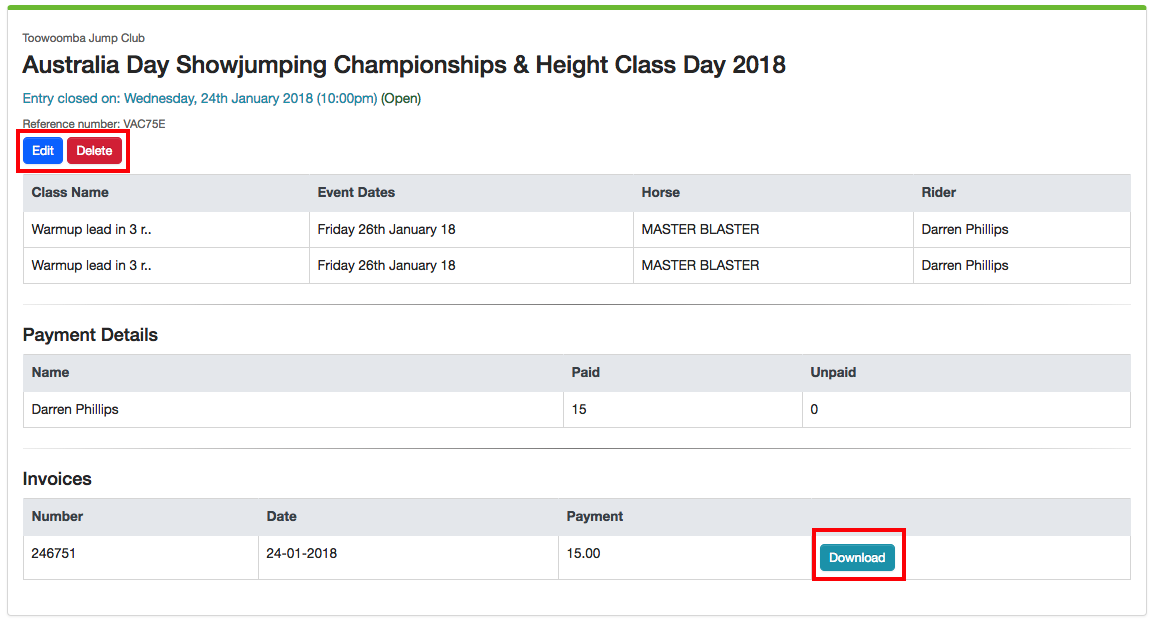Click the Invoices section heading

[x=57, y=479]
